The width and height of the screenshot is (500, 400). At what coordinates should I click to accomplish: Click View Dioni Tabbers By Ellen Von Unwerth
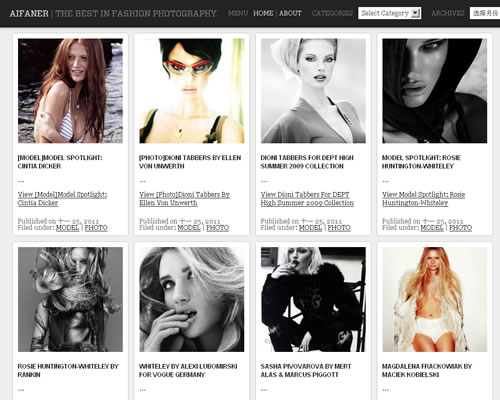point(184,199)
